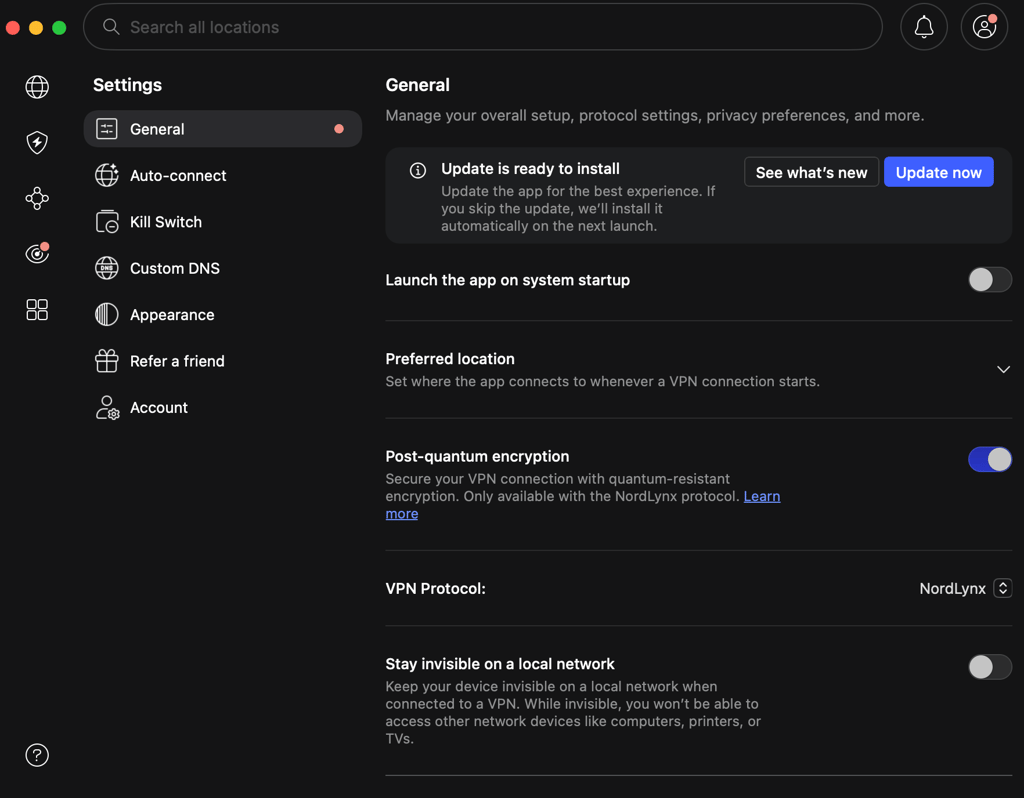Click the Preferred location heading
Image resolution: width=1024 pixels, height=798 pixels.
pos(450,359)
